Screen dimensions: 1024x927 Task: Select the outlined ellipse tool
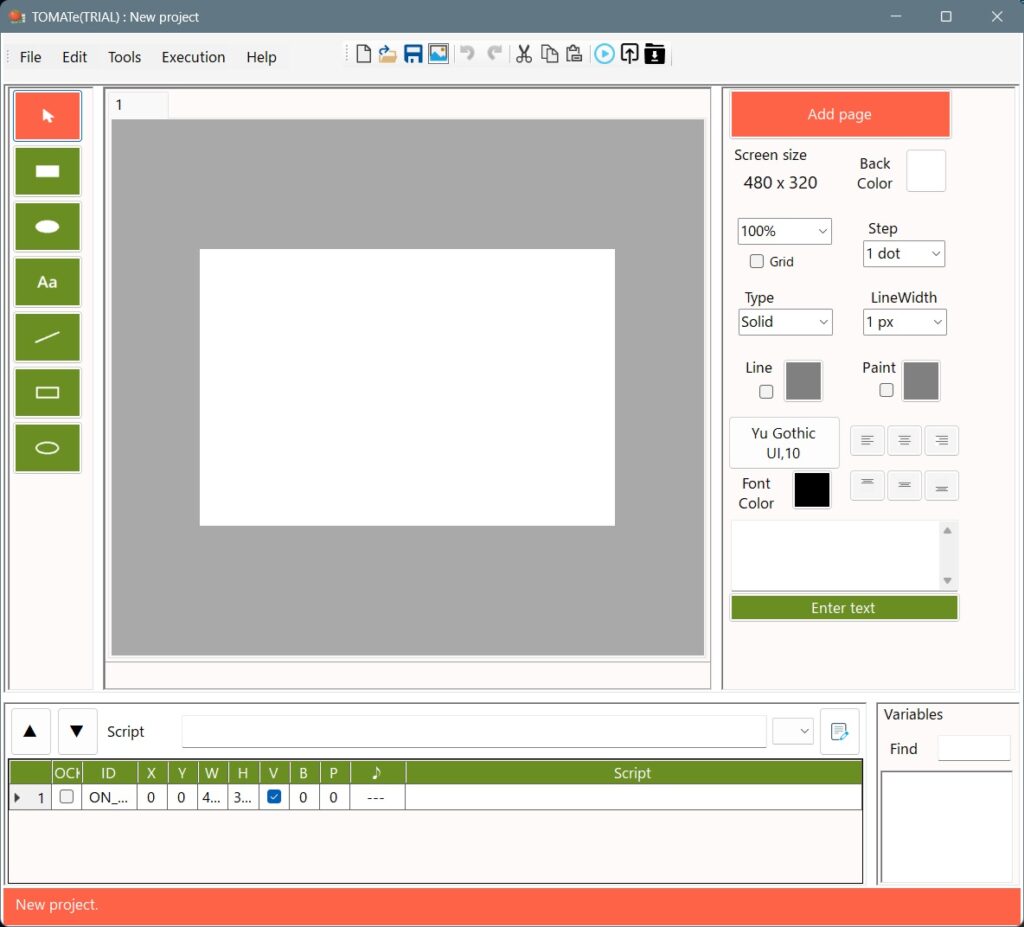(47, 448)
